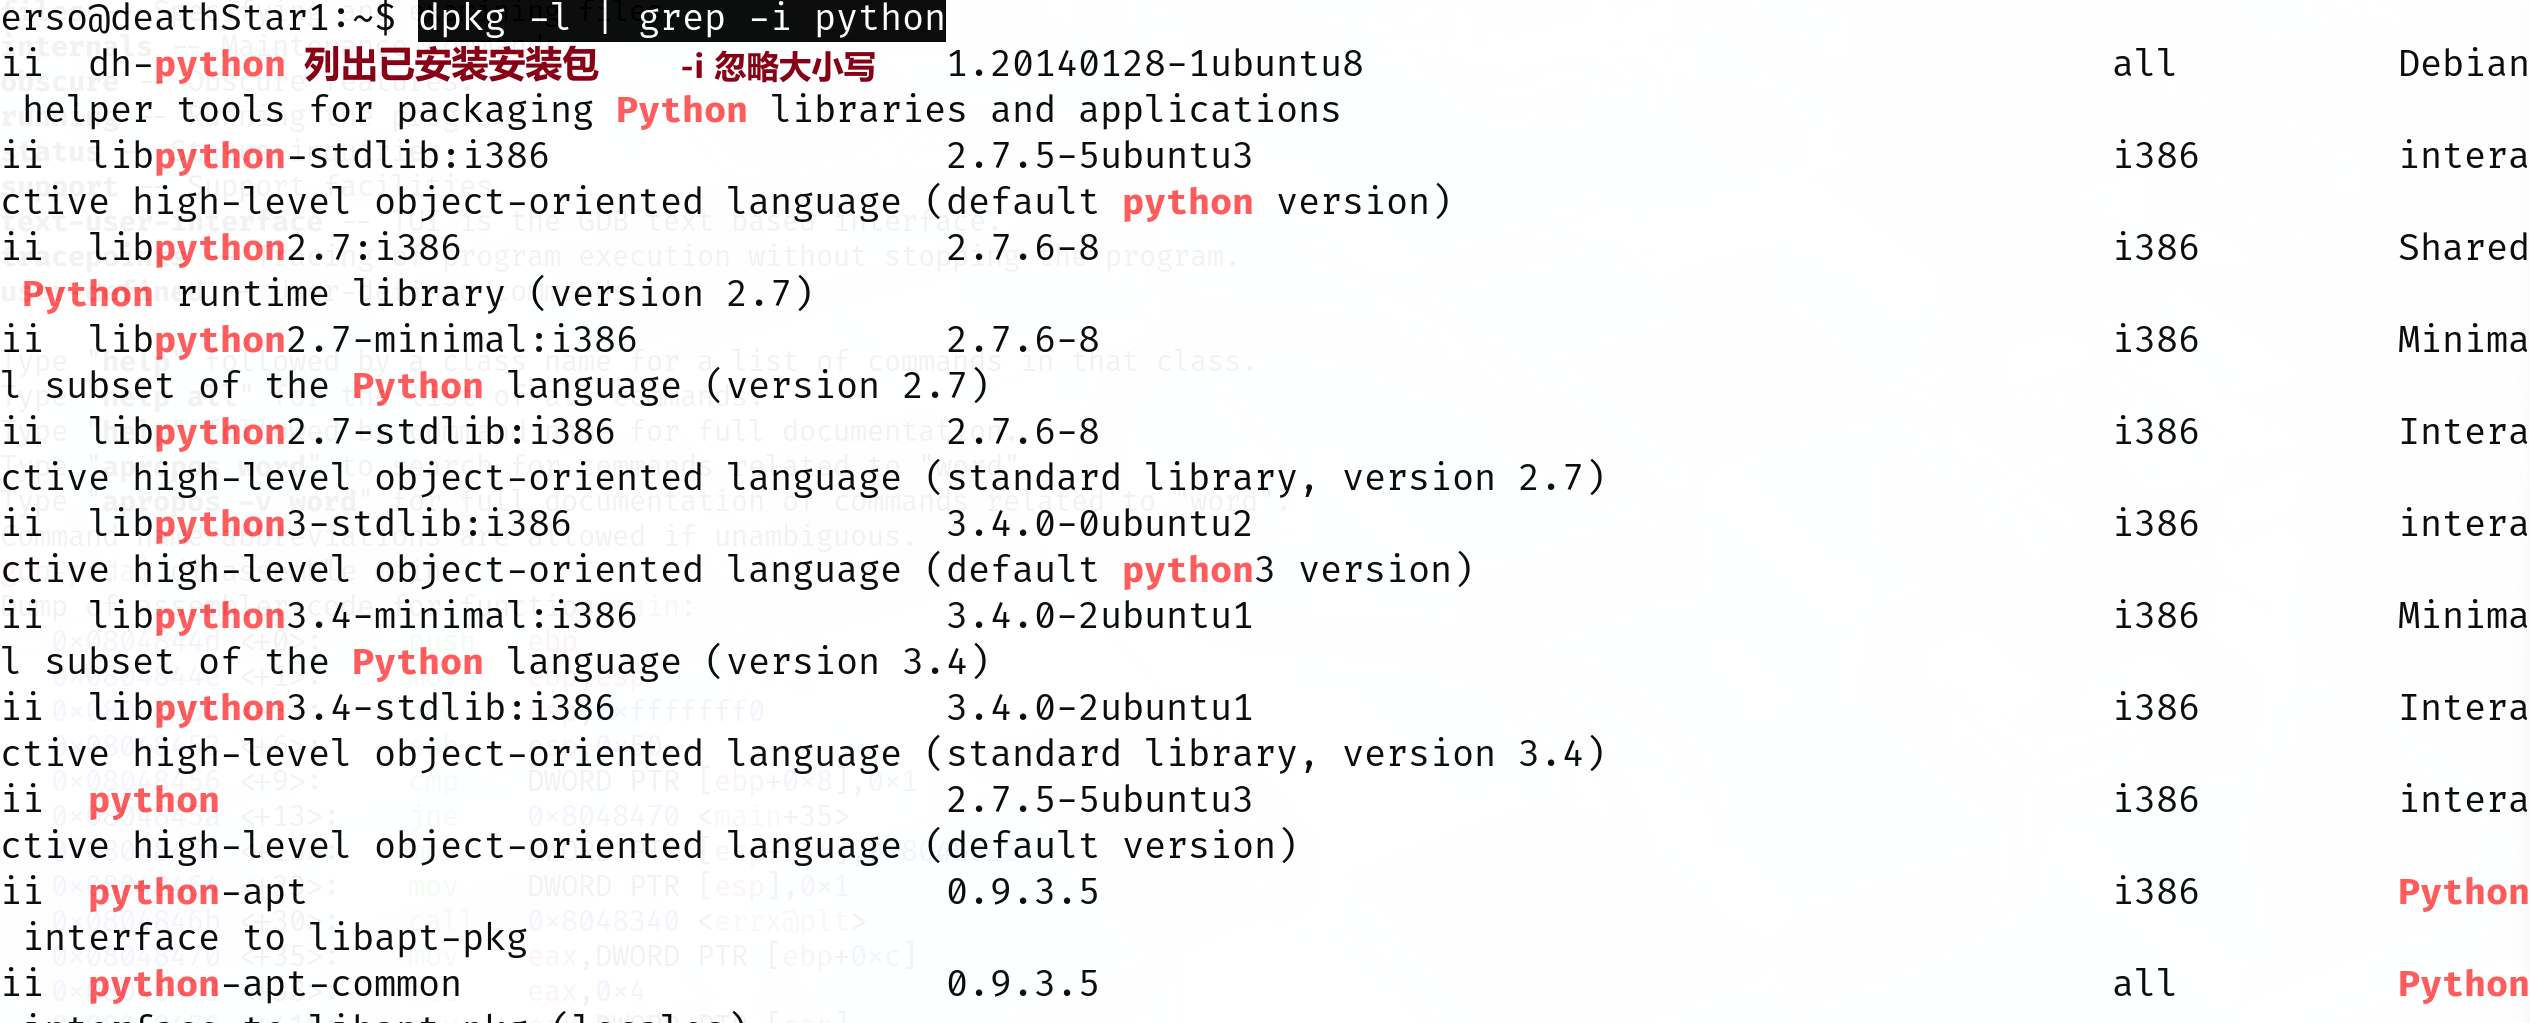Select the libpython3-stdlib:i386 package name
The width and height of the screenshot is (2530, 1023).
[329, 525]
